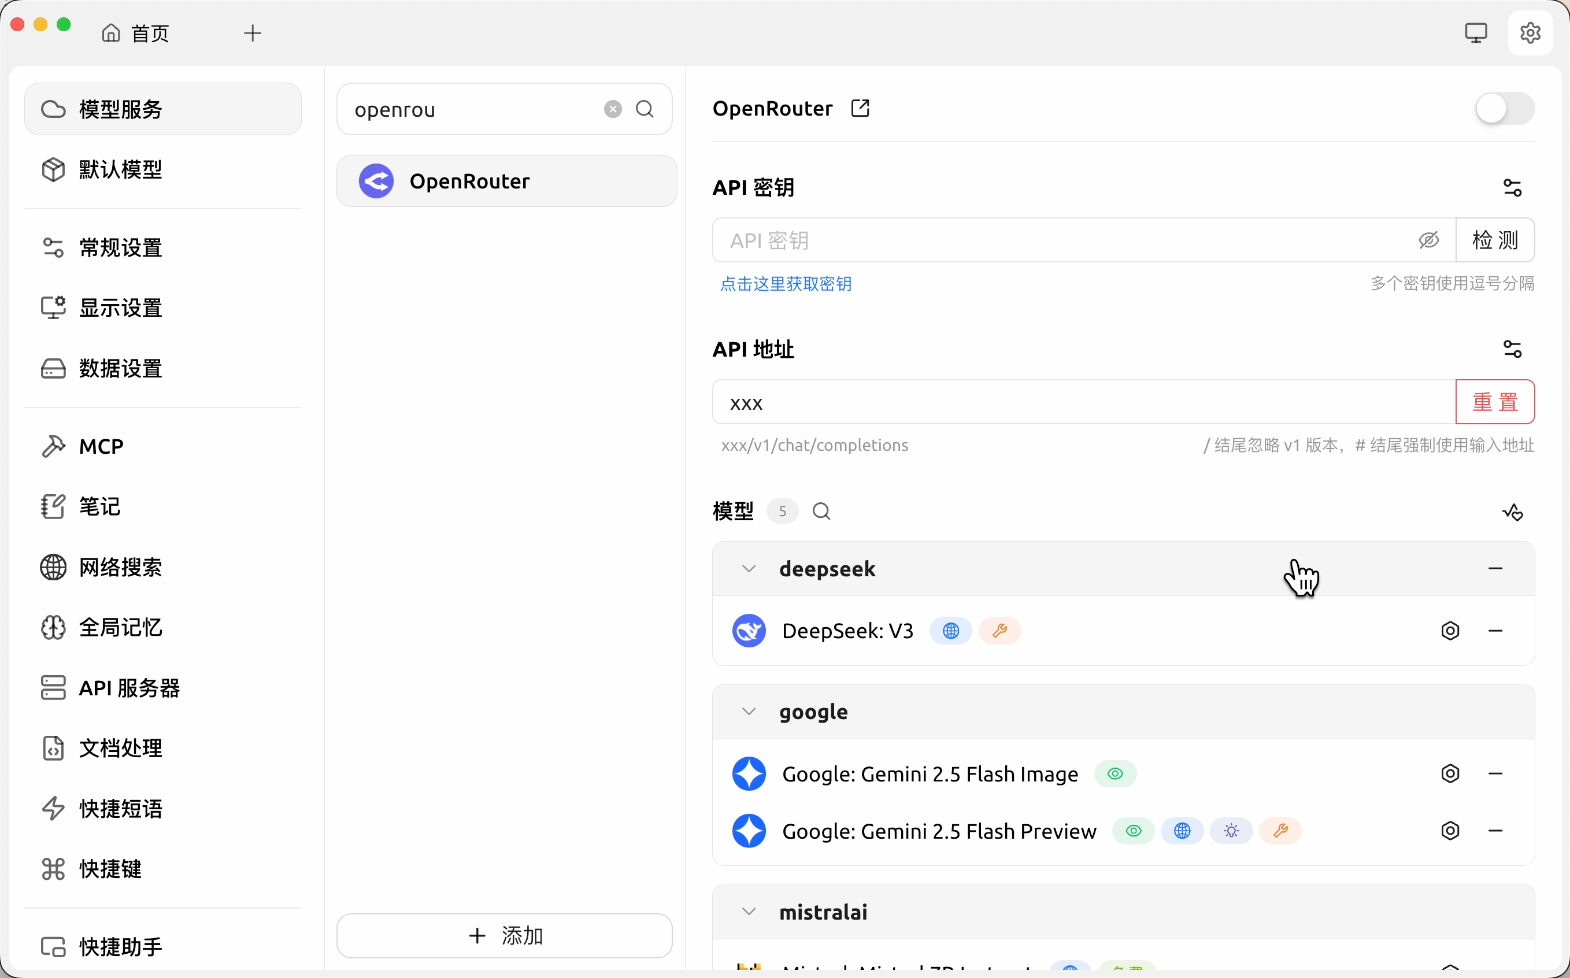The height and width of the screenshot is (978, 1570).
Task: Add a new tab with plus icon
Action: tap(253, 33)
